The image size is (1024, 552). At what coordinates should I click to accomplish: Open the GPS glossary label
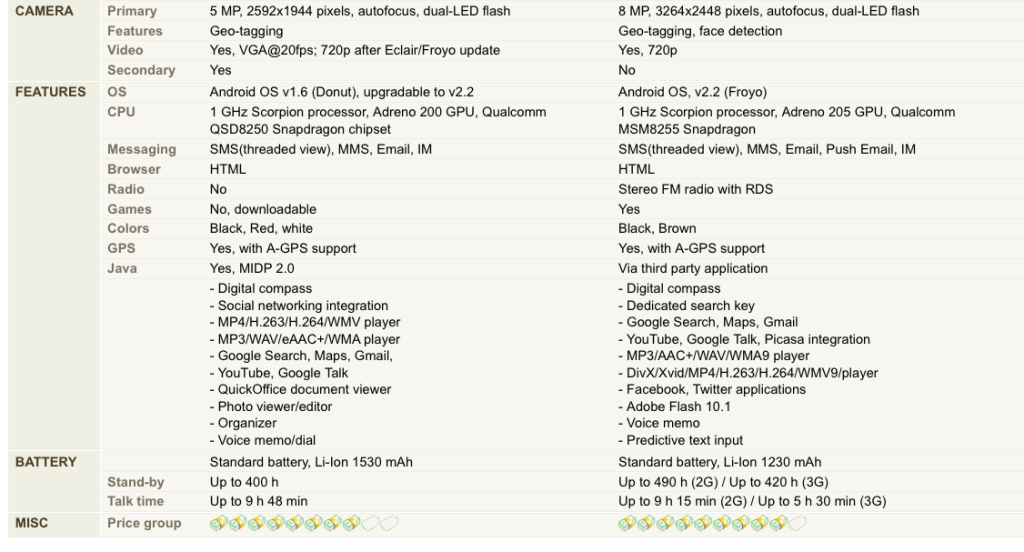pyautogui.click(x=121, y=248)
